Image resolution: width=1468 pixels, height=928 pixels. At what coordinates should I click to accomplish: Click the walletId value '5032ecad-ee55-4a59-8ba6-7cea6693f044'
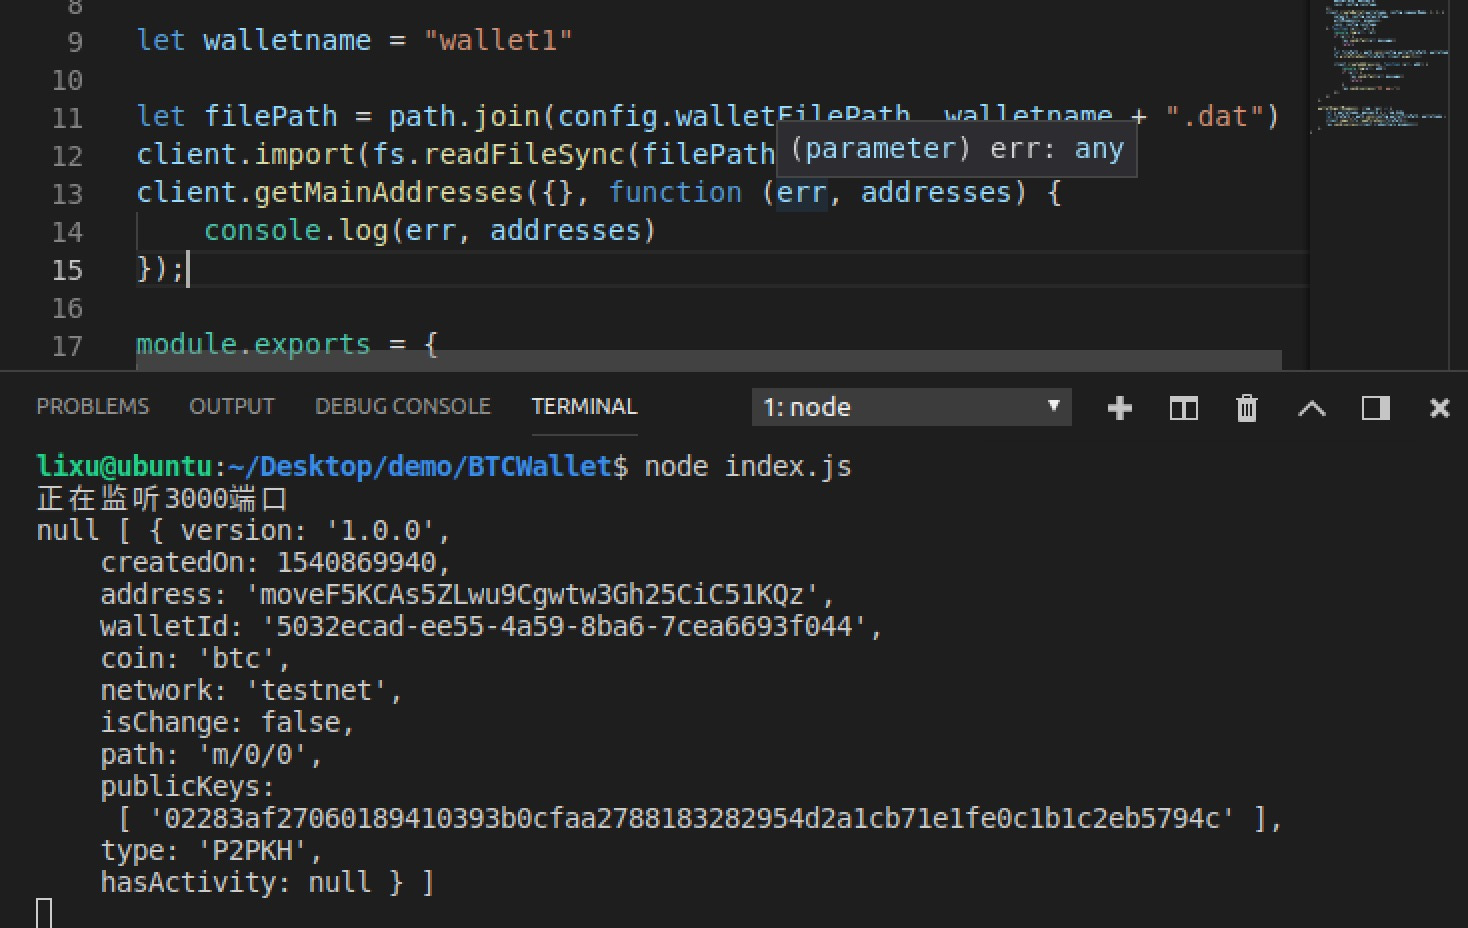click(x=564, y=626)
